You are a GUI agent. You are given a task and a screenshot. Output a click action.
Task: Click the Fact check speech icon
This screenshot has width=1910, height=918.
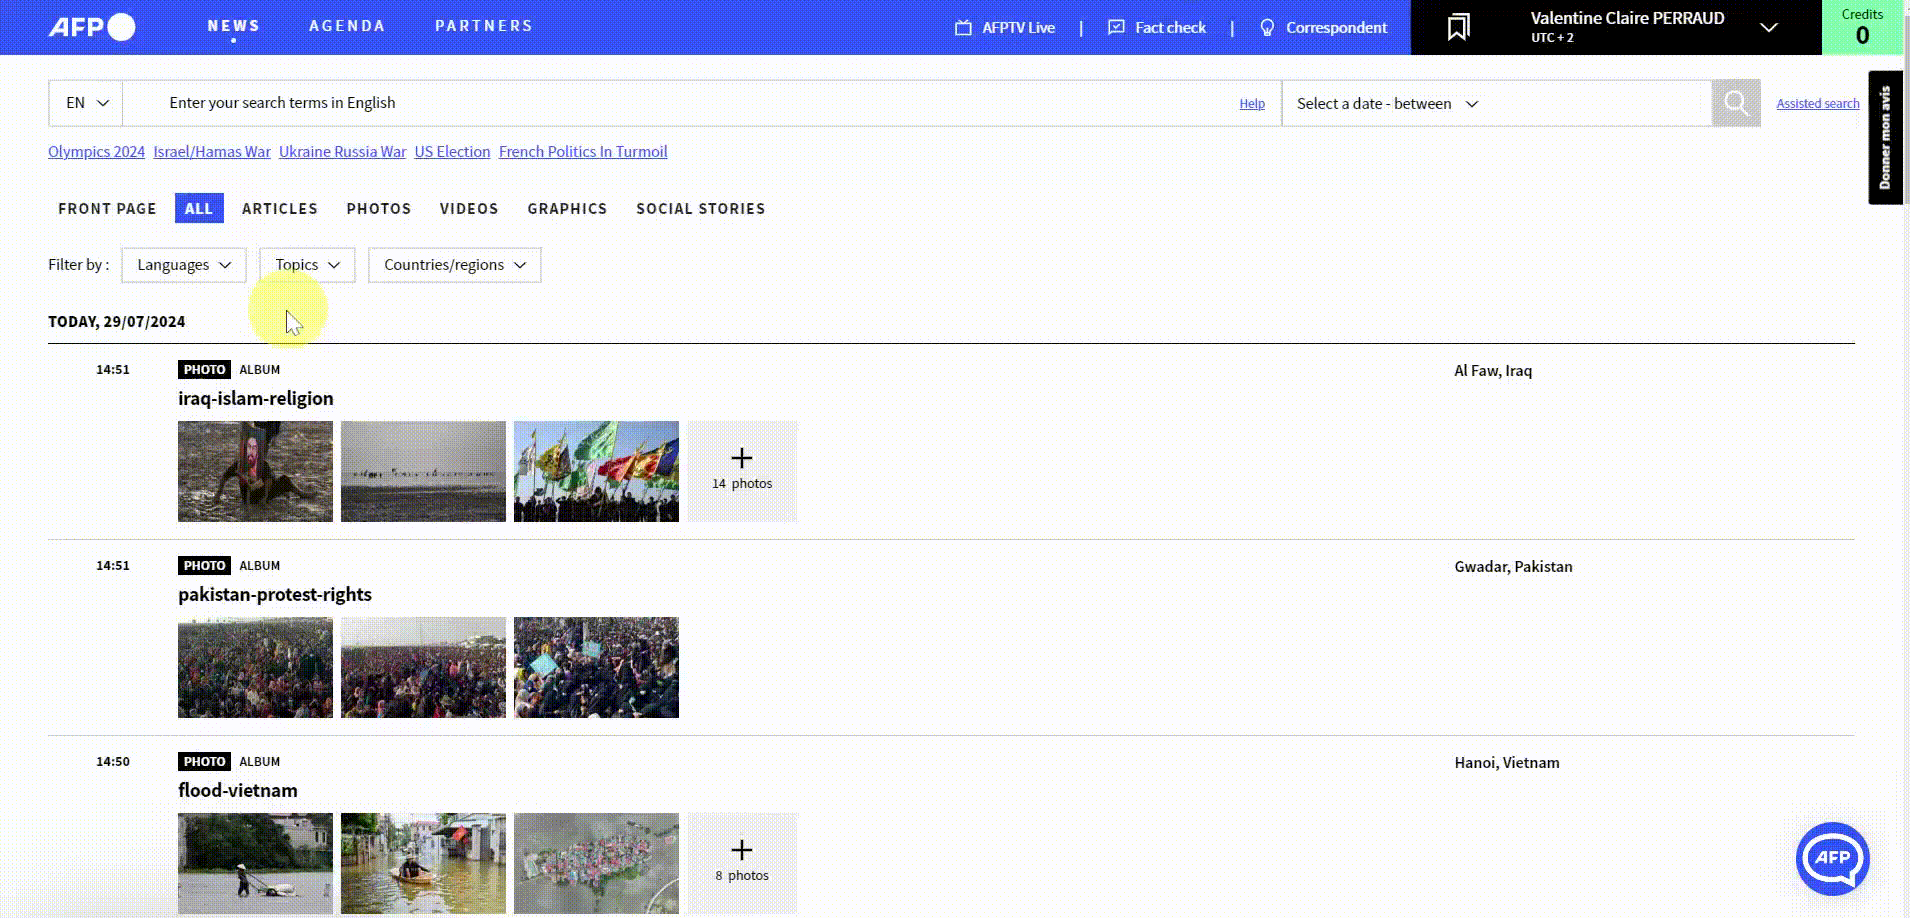1116,28
